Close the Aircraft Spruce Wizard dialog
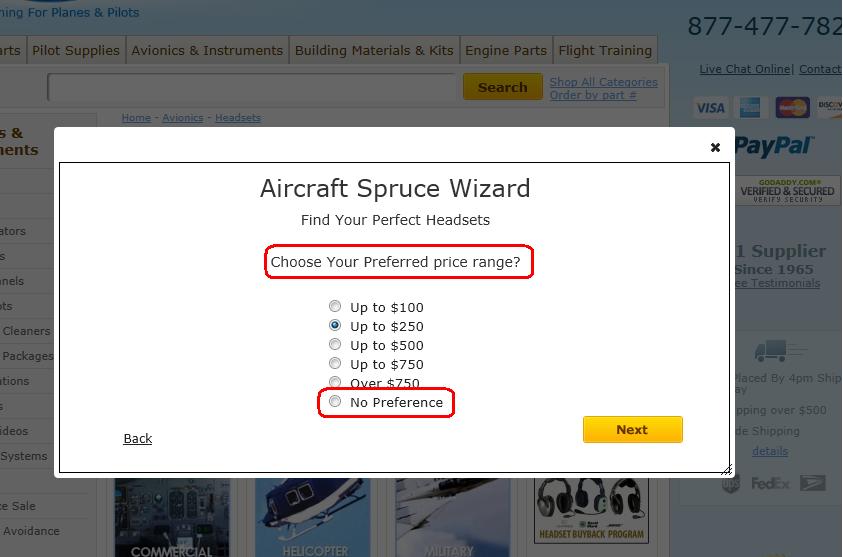Image resolution: width=843 pixels, height=557 pixels. tap(715, 147)
